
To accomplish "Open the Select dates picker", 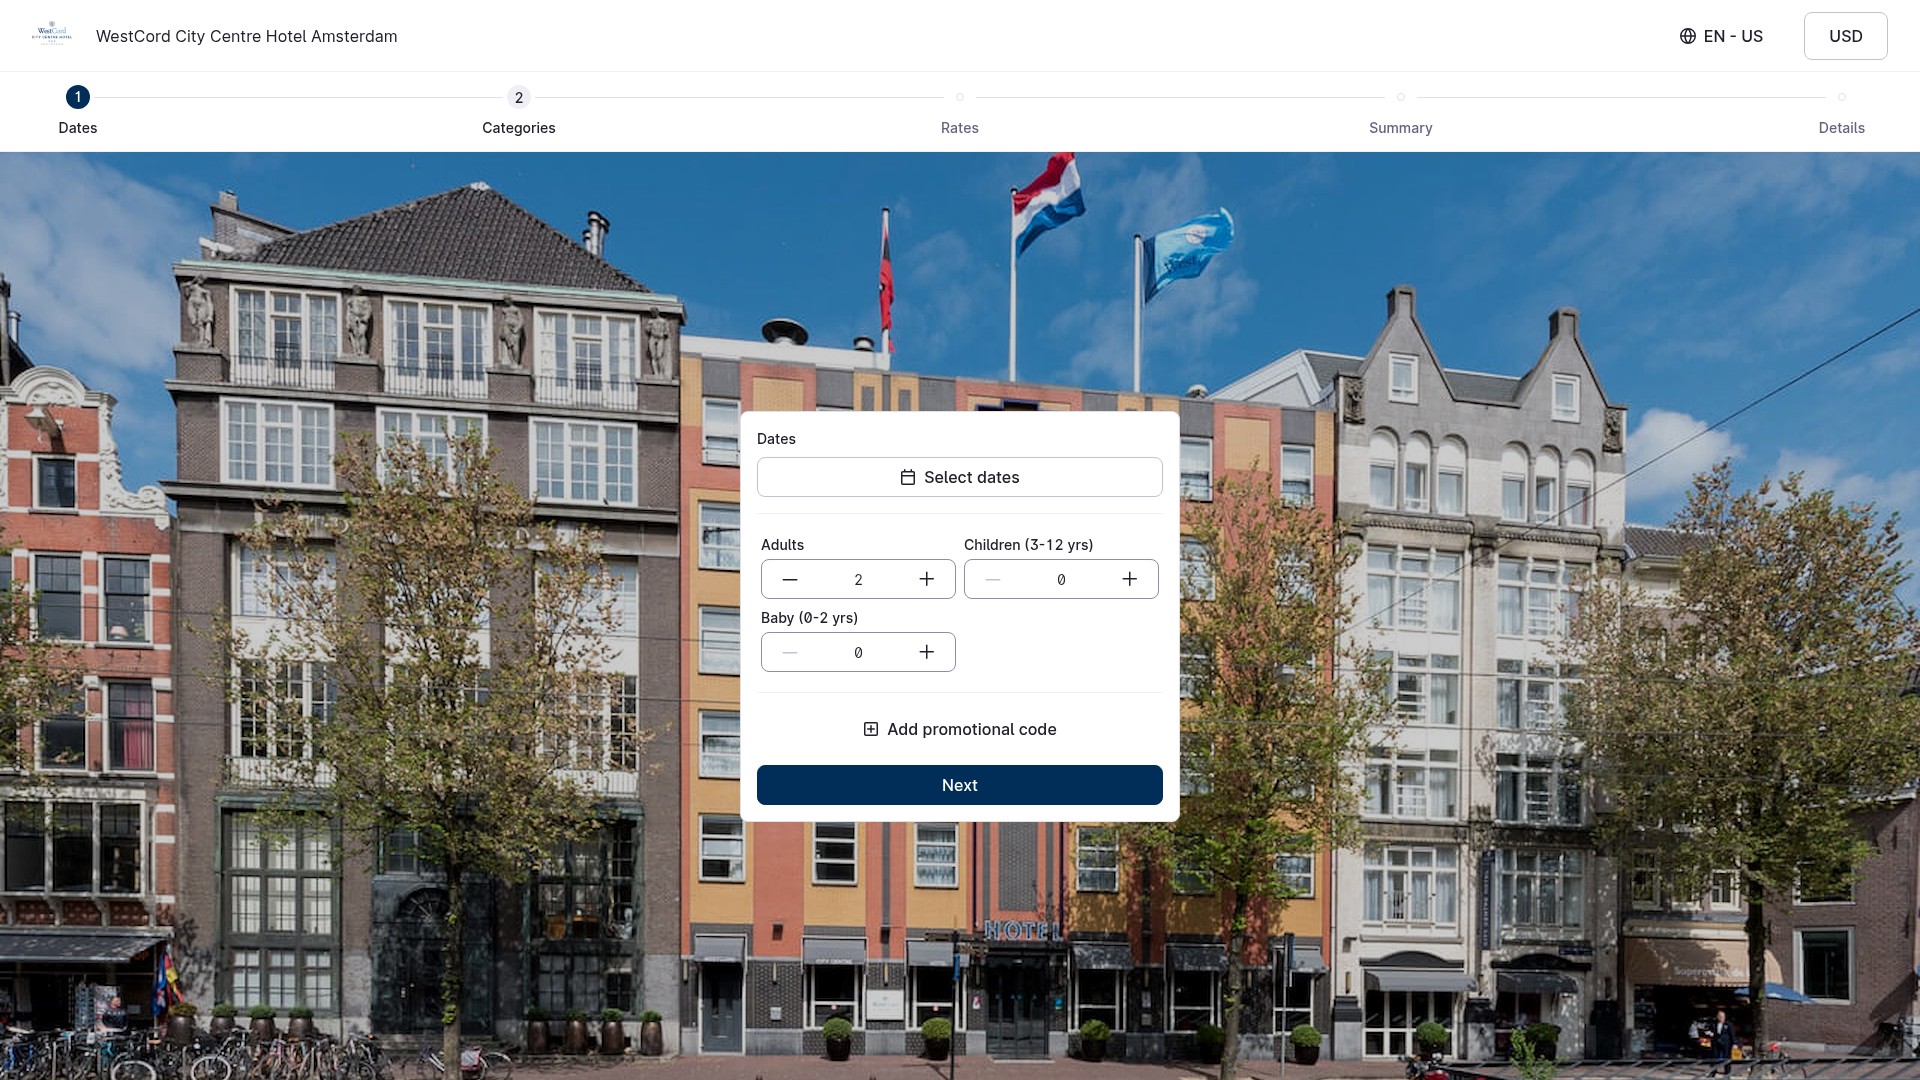I will [x=959, y=477].
